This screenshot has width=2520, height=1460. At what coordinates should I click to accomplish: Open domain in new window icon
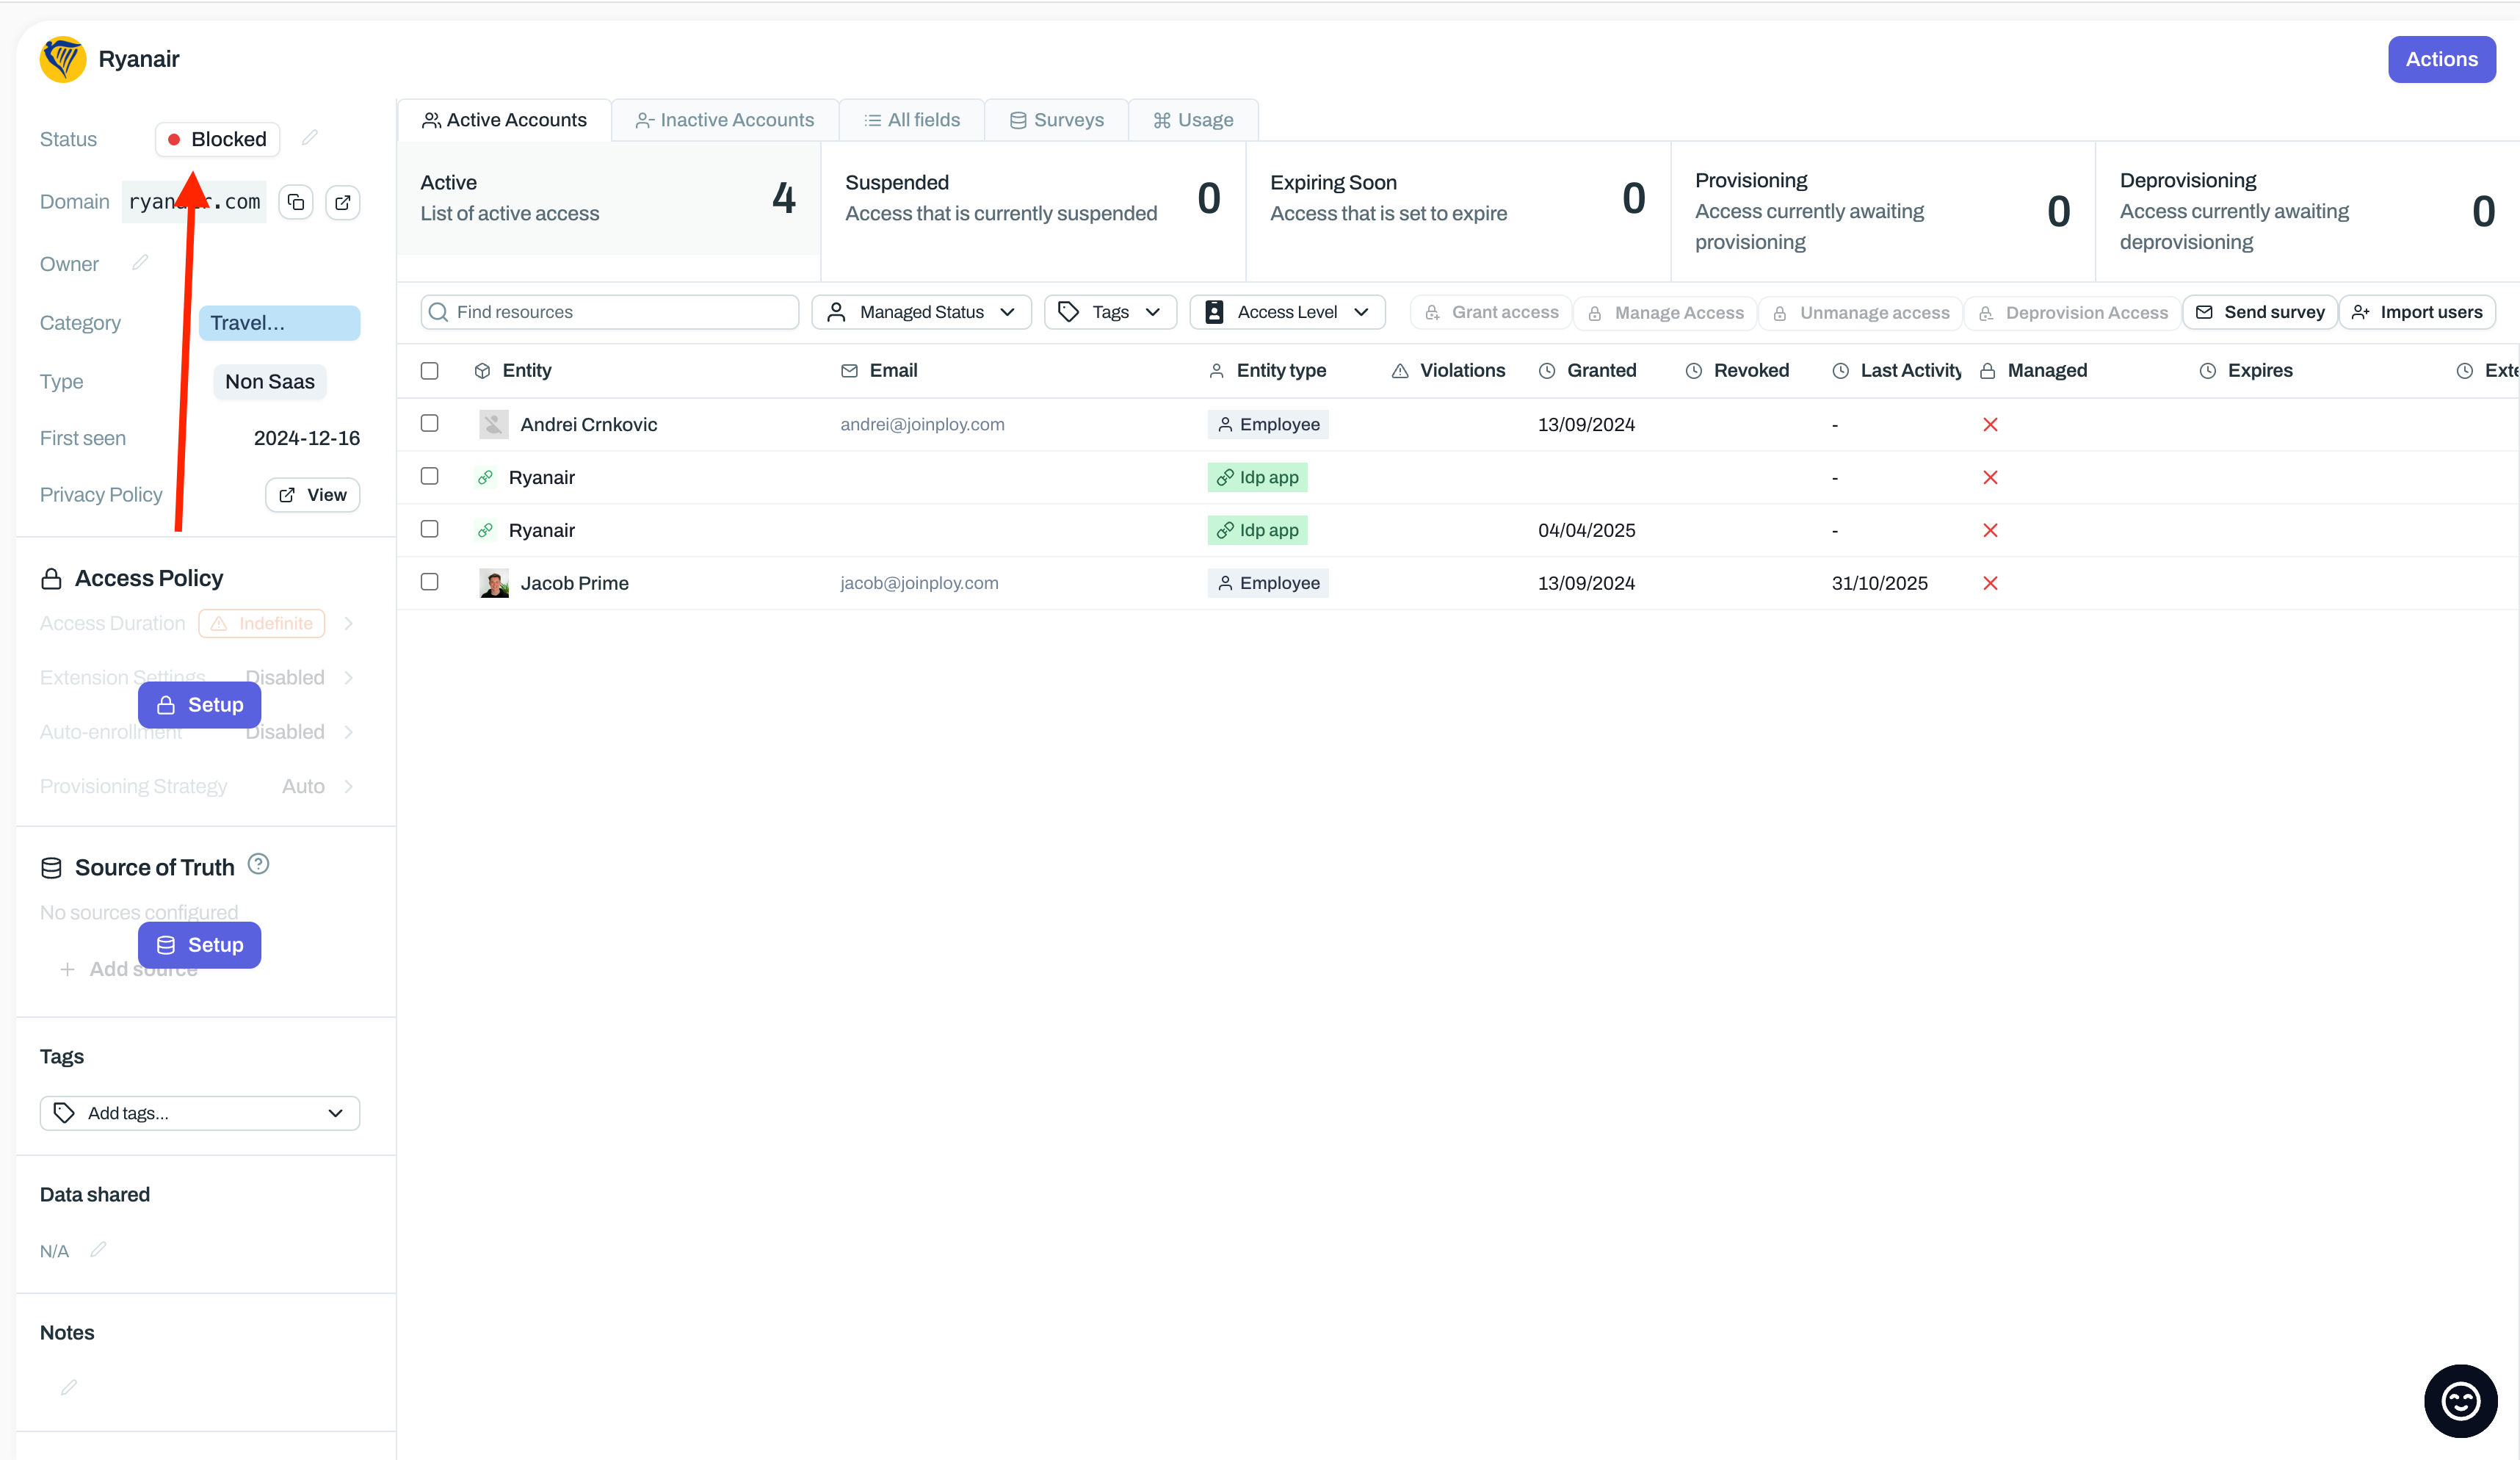(343, 202)
